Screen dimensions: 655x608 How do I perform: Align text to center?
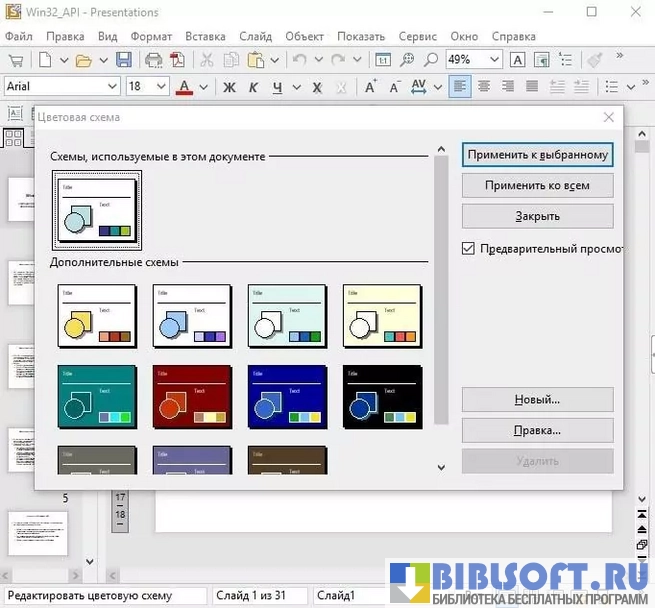tap(484, 87)
